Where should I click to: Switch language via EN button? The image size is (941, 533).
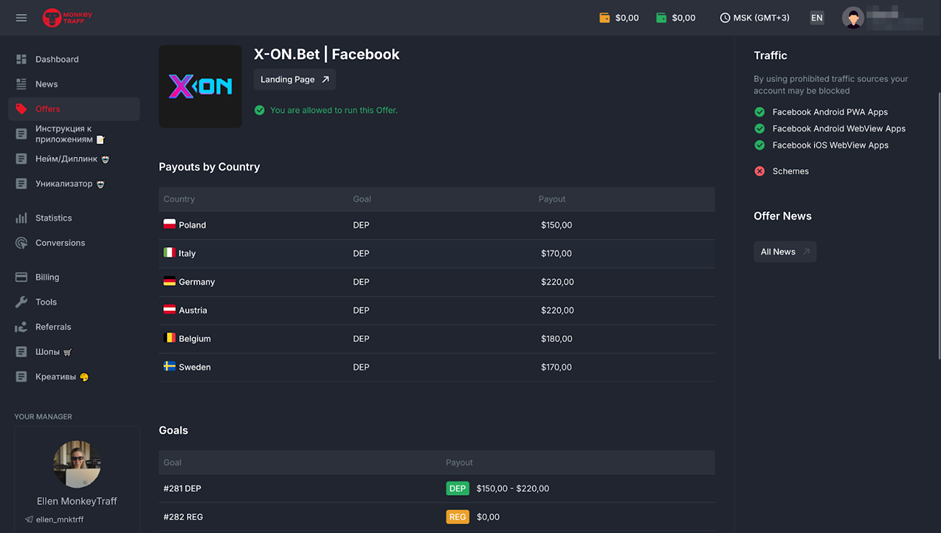[x=817, y=18]
